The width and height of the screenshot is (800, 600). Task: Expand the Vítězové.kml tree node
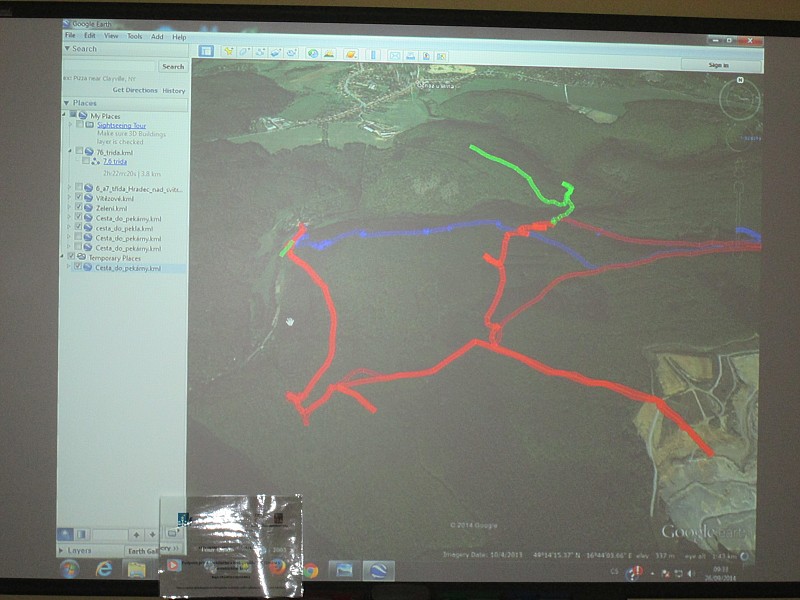(69, 197)
